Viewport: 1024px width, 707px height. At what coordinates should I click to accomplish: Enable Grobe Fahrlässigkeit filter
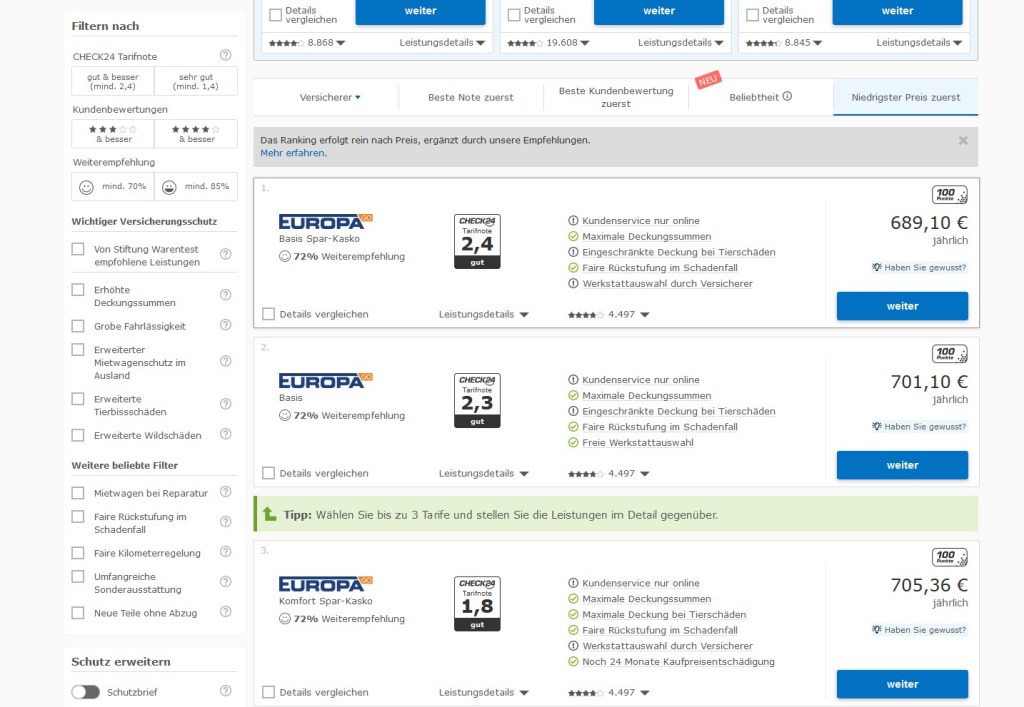click(78, 326)
